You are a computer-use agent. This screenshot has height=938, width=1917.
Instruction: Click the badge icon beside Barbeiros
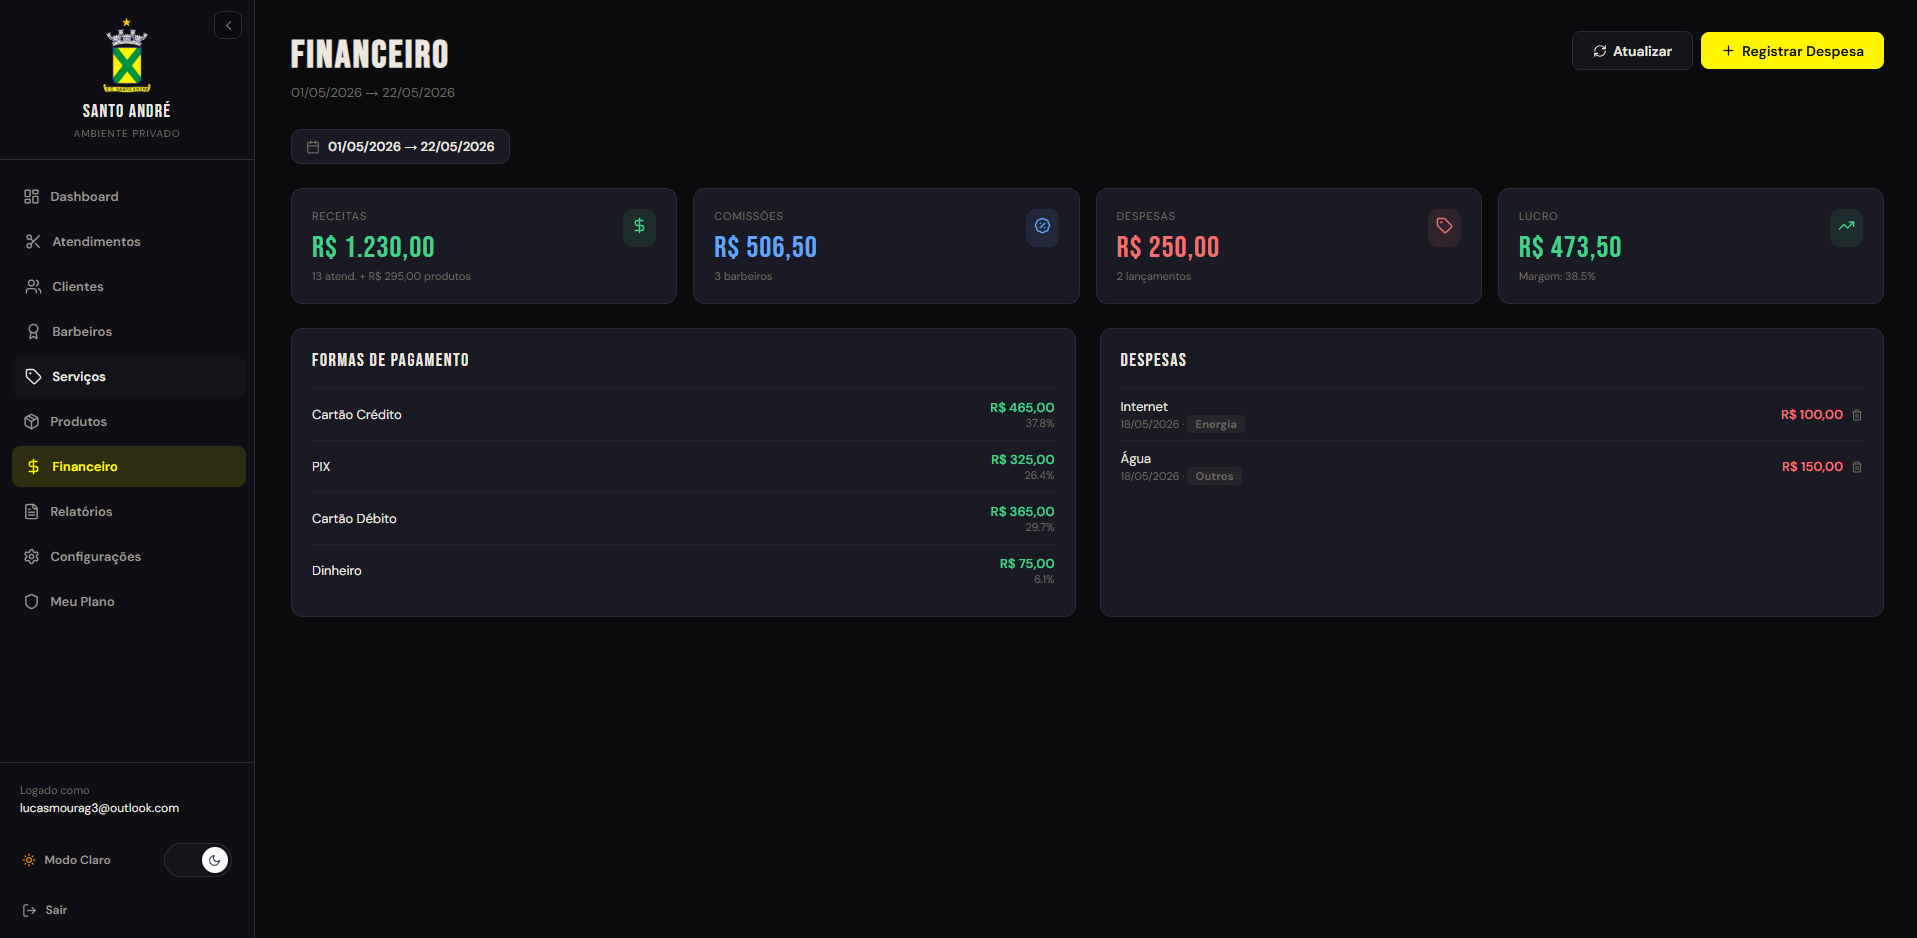tap(33, 332)
